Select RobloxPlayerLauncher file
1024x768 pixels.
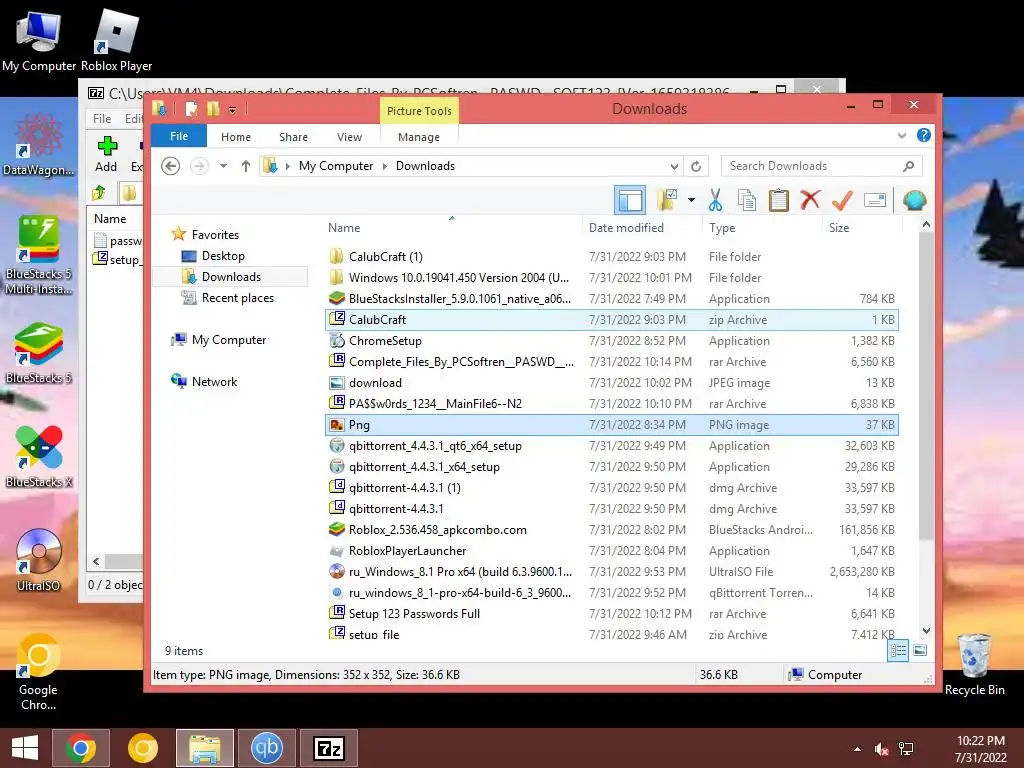(x=611, y=551)
